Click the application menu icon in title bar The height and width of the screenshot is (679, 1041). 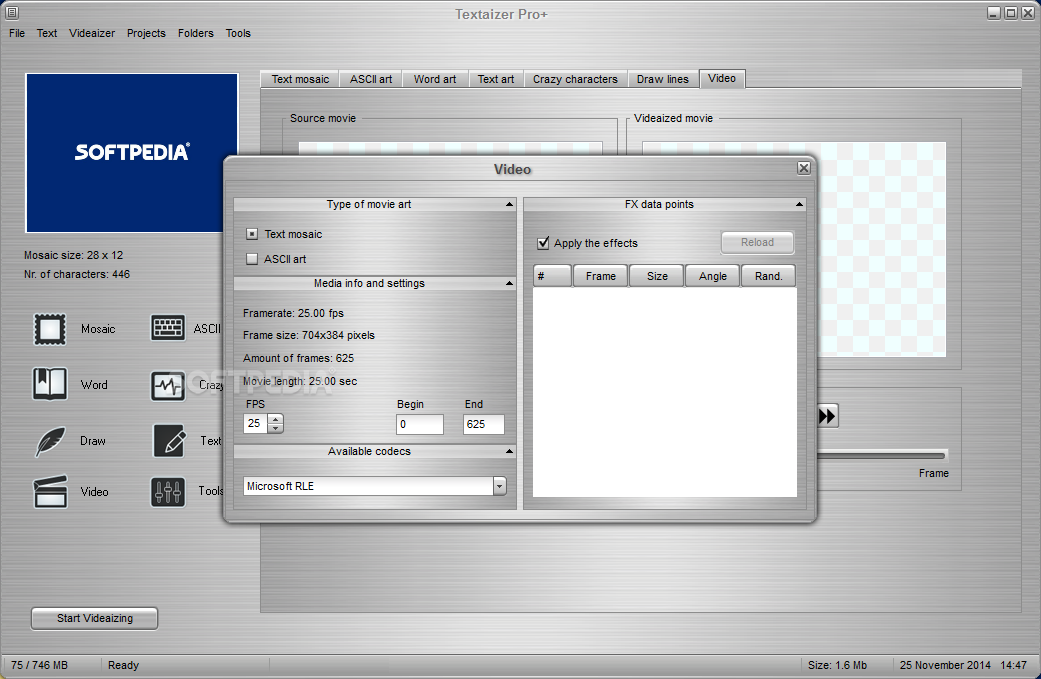pyautogui.click(x=11, y=12)
